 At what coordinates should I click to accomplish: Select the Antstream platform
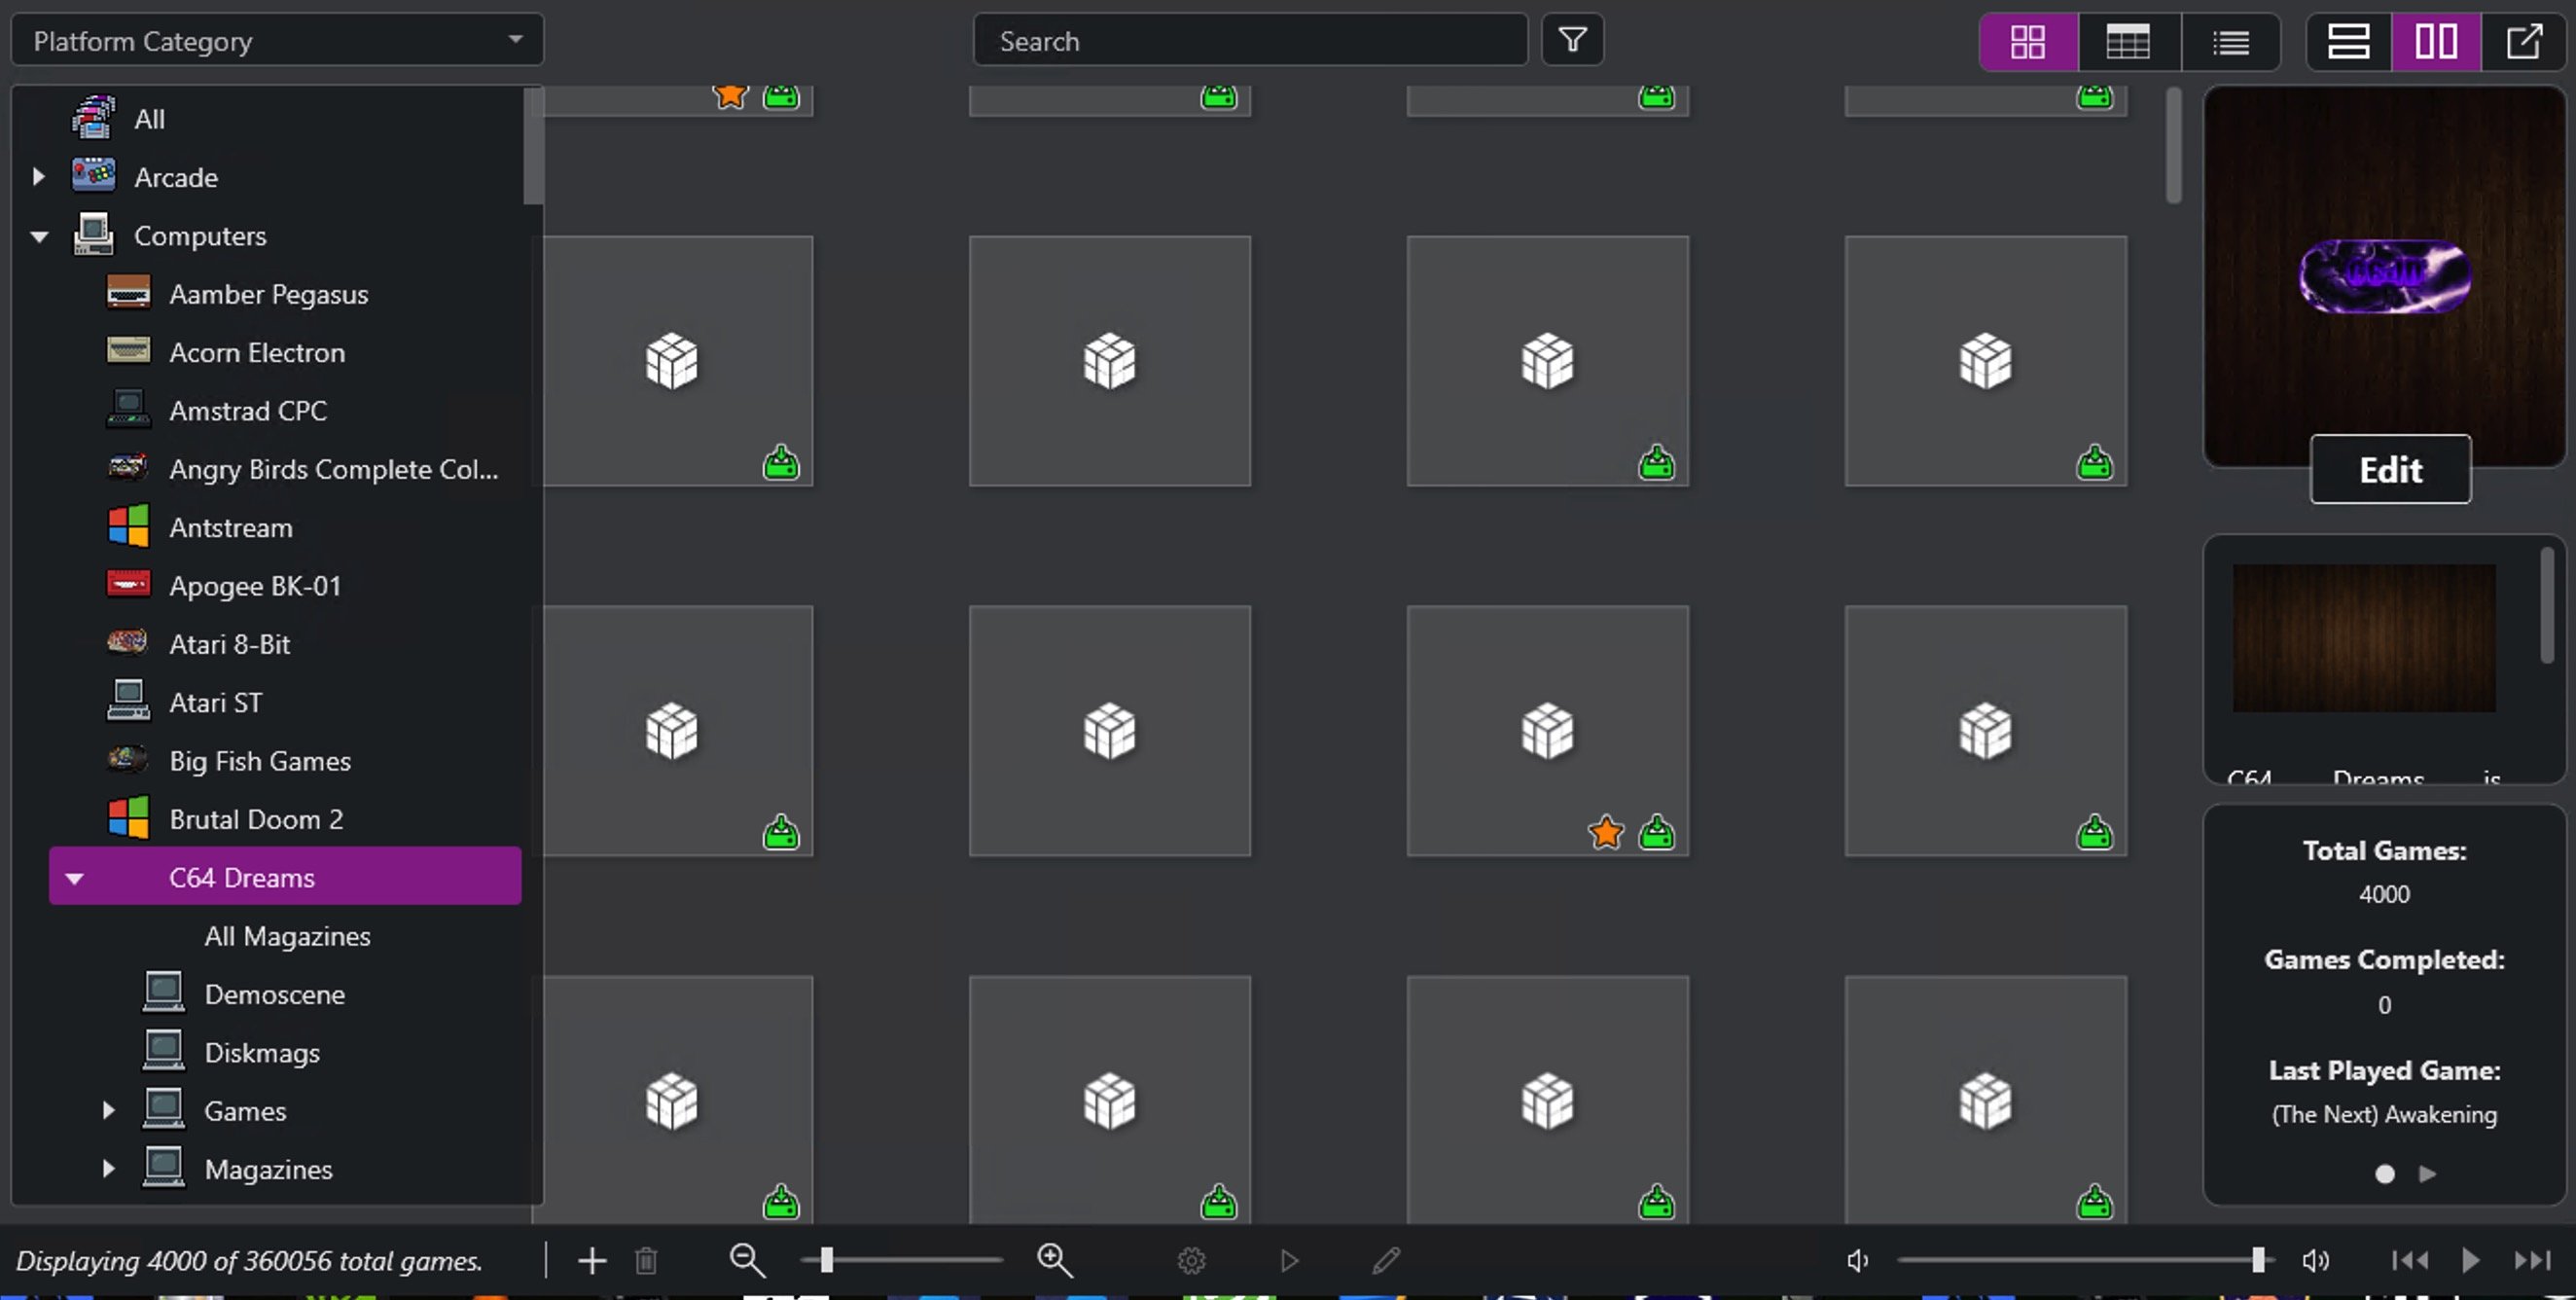coord(230,527)
